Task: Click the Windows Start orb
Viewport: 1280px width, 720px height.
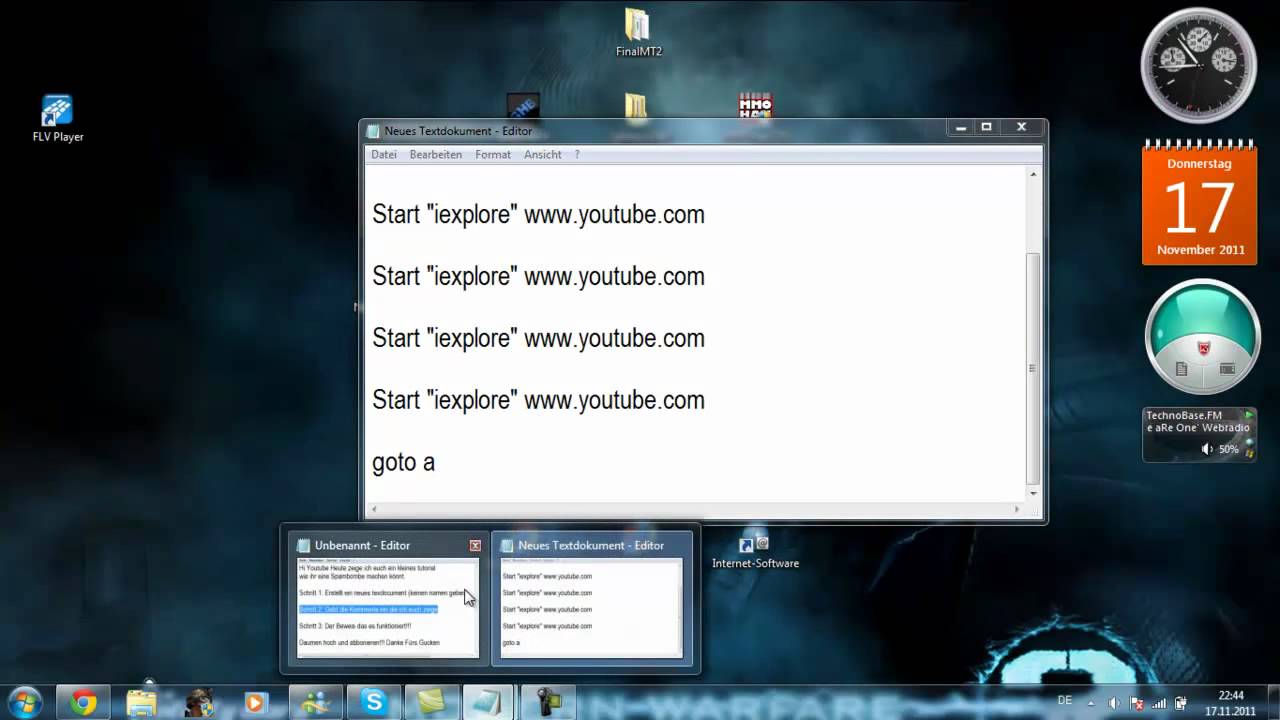Action: tap(23, 703)
